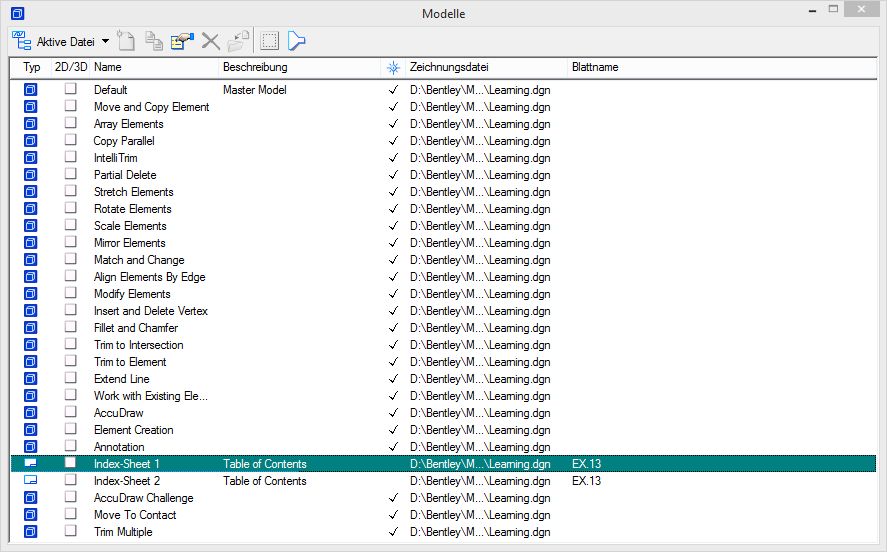Toggle 2D/3D checkbox for Index-Sheet 1
The width and height of the screenshot is (887, 552).
(70, 462)
